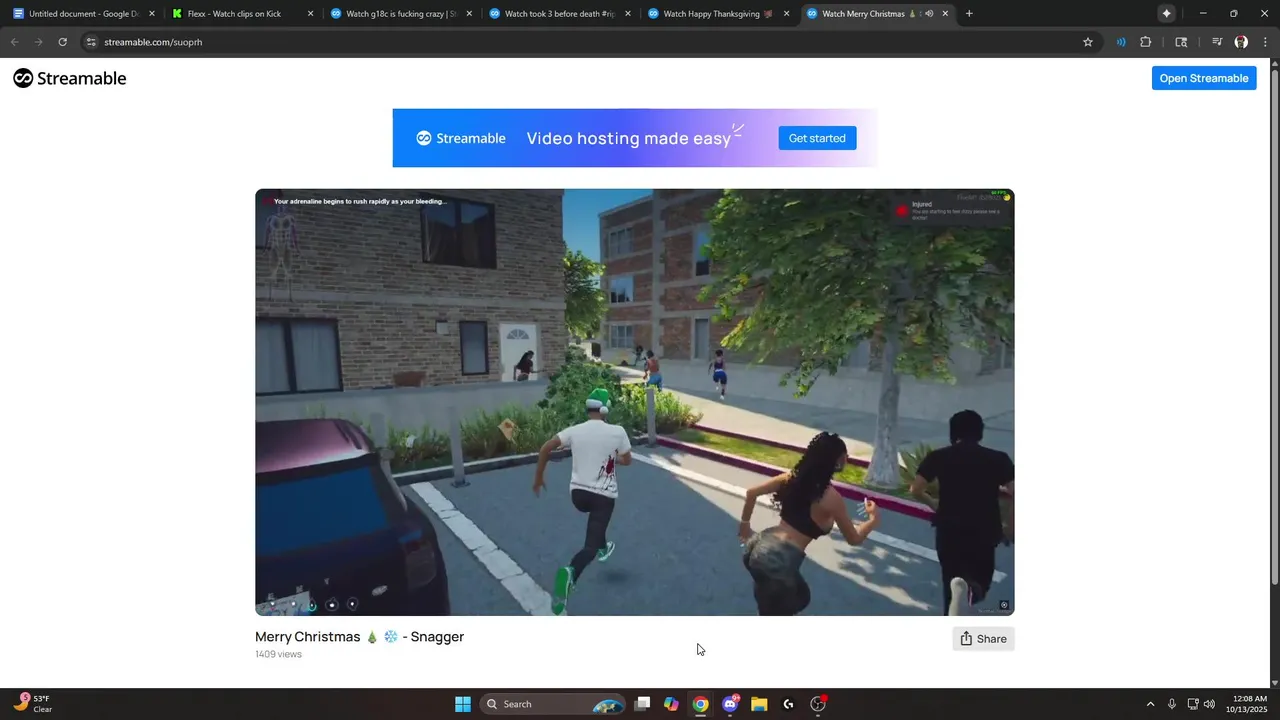Reload the current page
Viewport: 1280px width, 720px height.
tap(62, 42)
